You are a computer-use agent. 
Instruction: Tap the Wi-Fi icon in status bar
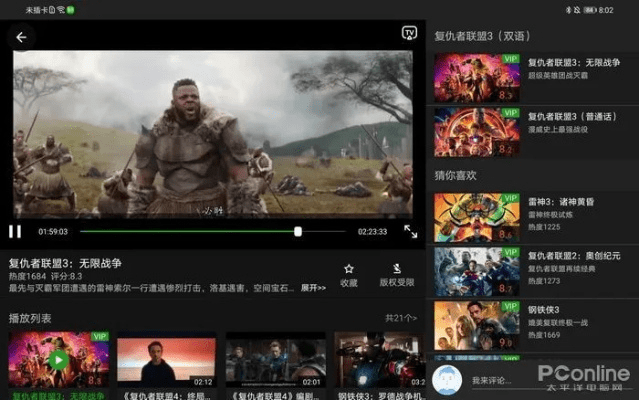[61, 10]
